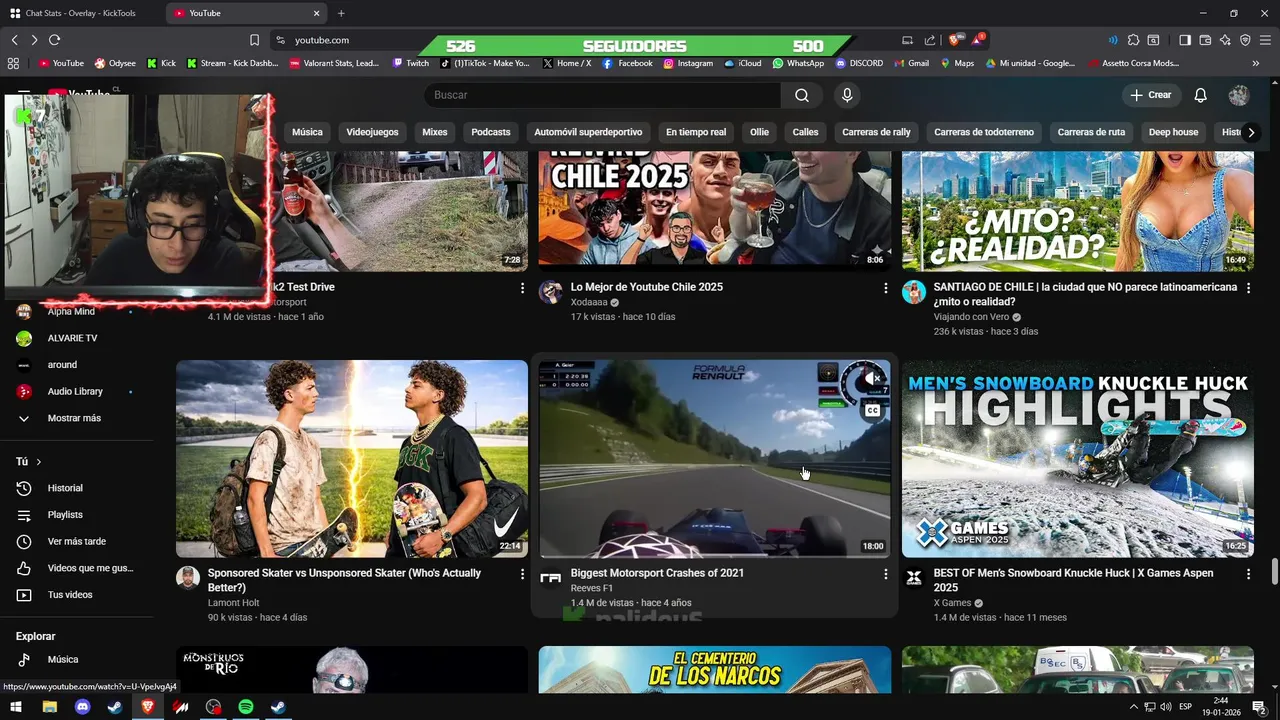Toggle captions CC on Motorsport preview

pos(873,411)
